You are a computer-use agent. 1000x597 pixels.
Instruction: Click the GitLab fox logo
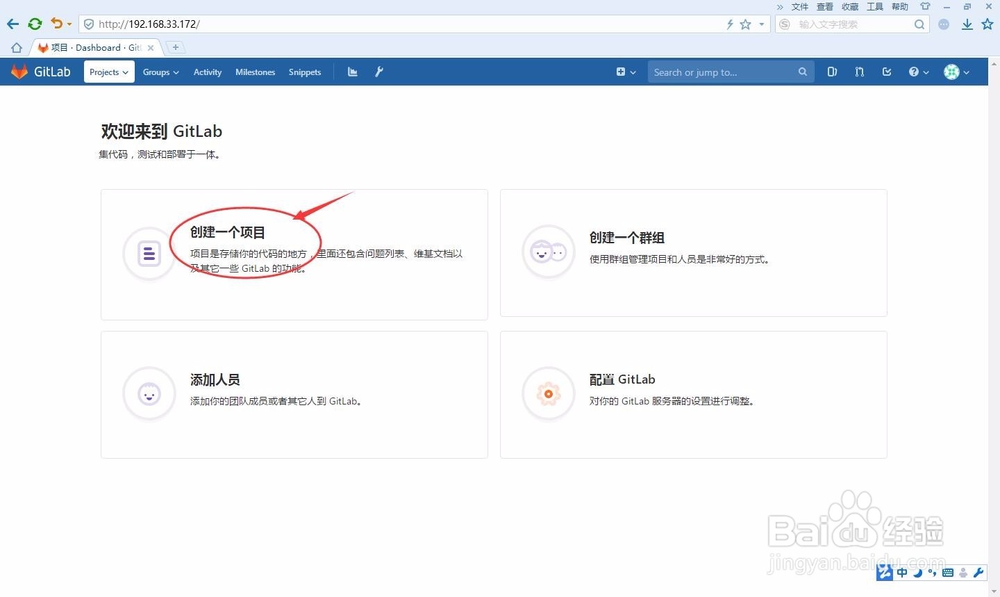(19, 72)
